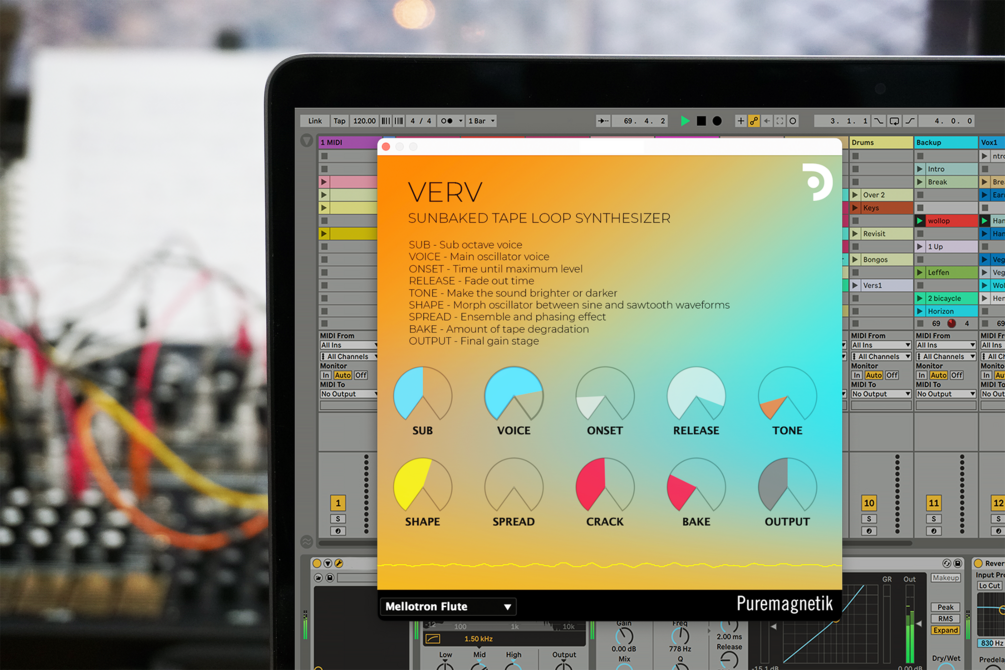Solo track 11 with the S button

(x=934, y=519)
